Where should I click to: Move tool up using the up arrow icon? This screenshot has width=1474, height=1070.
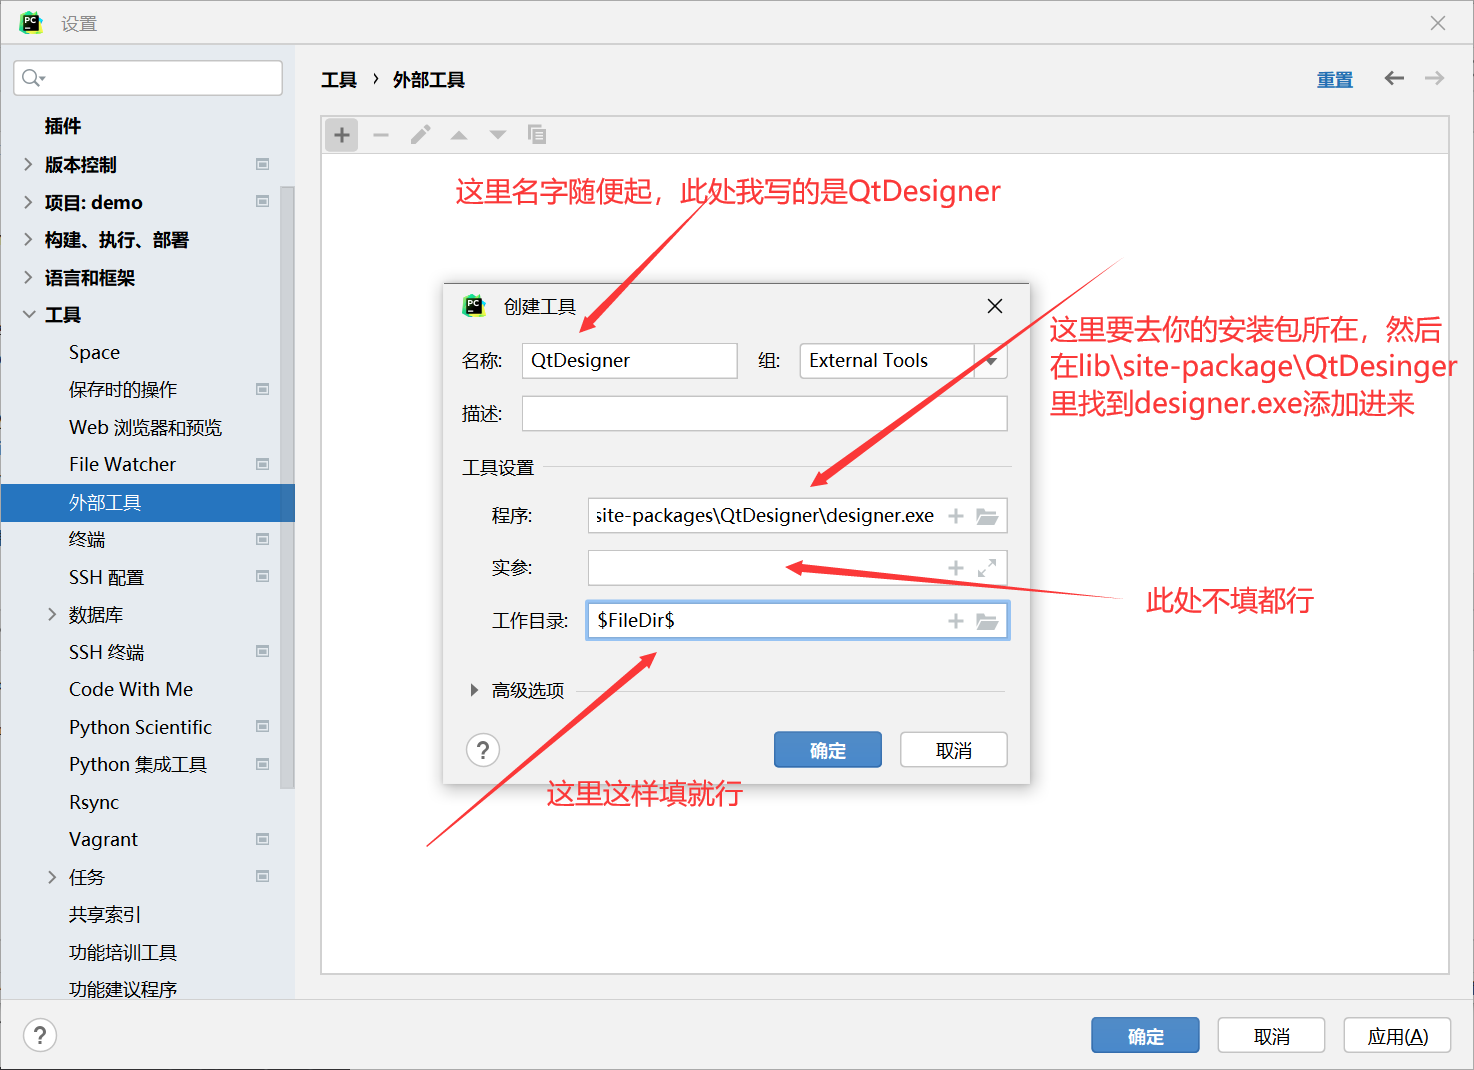(x=458, y=134)
